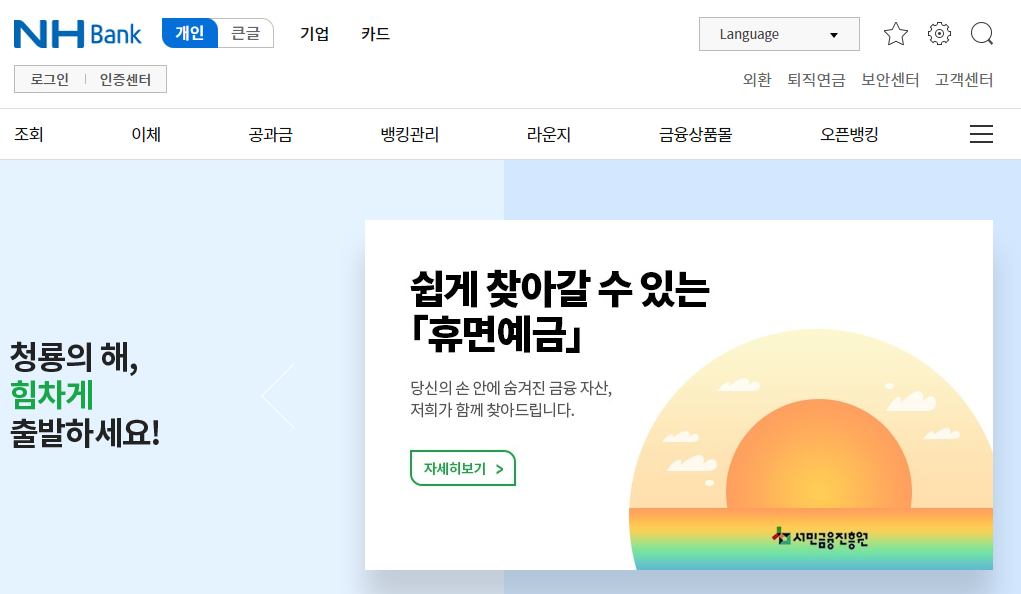
Task: Open the 기업 tab
Action: tap(315, 34)
